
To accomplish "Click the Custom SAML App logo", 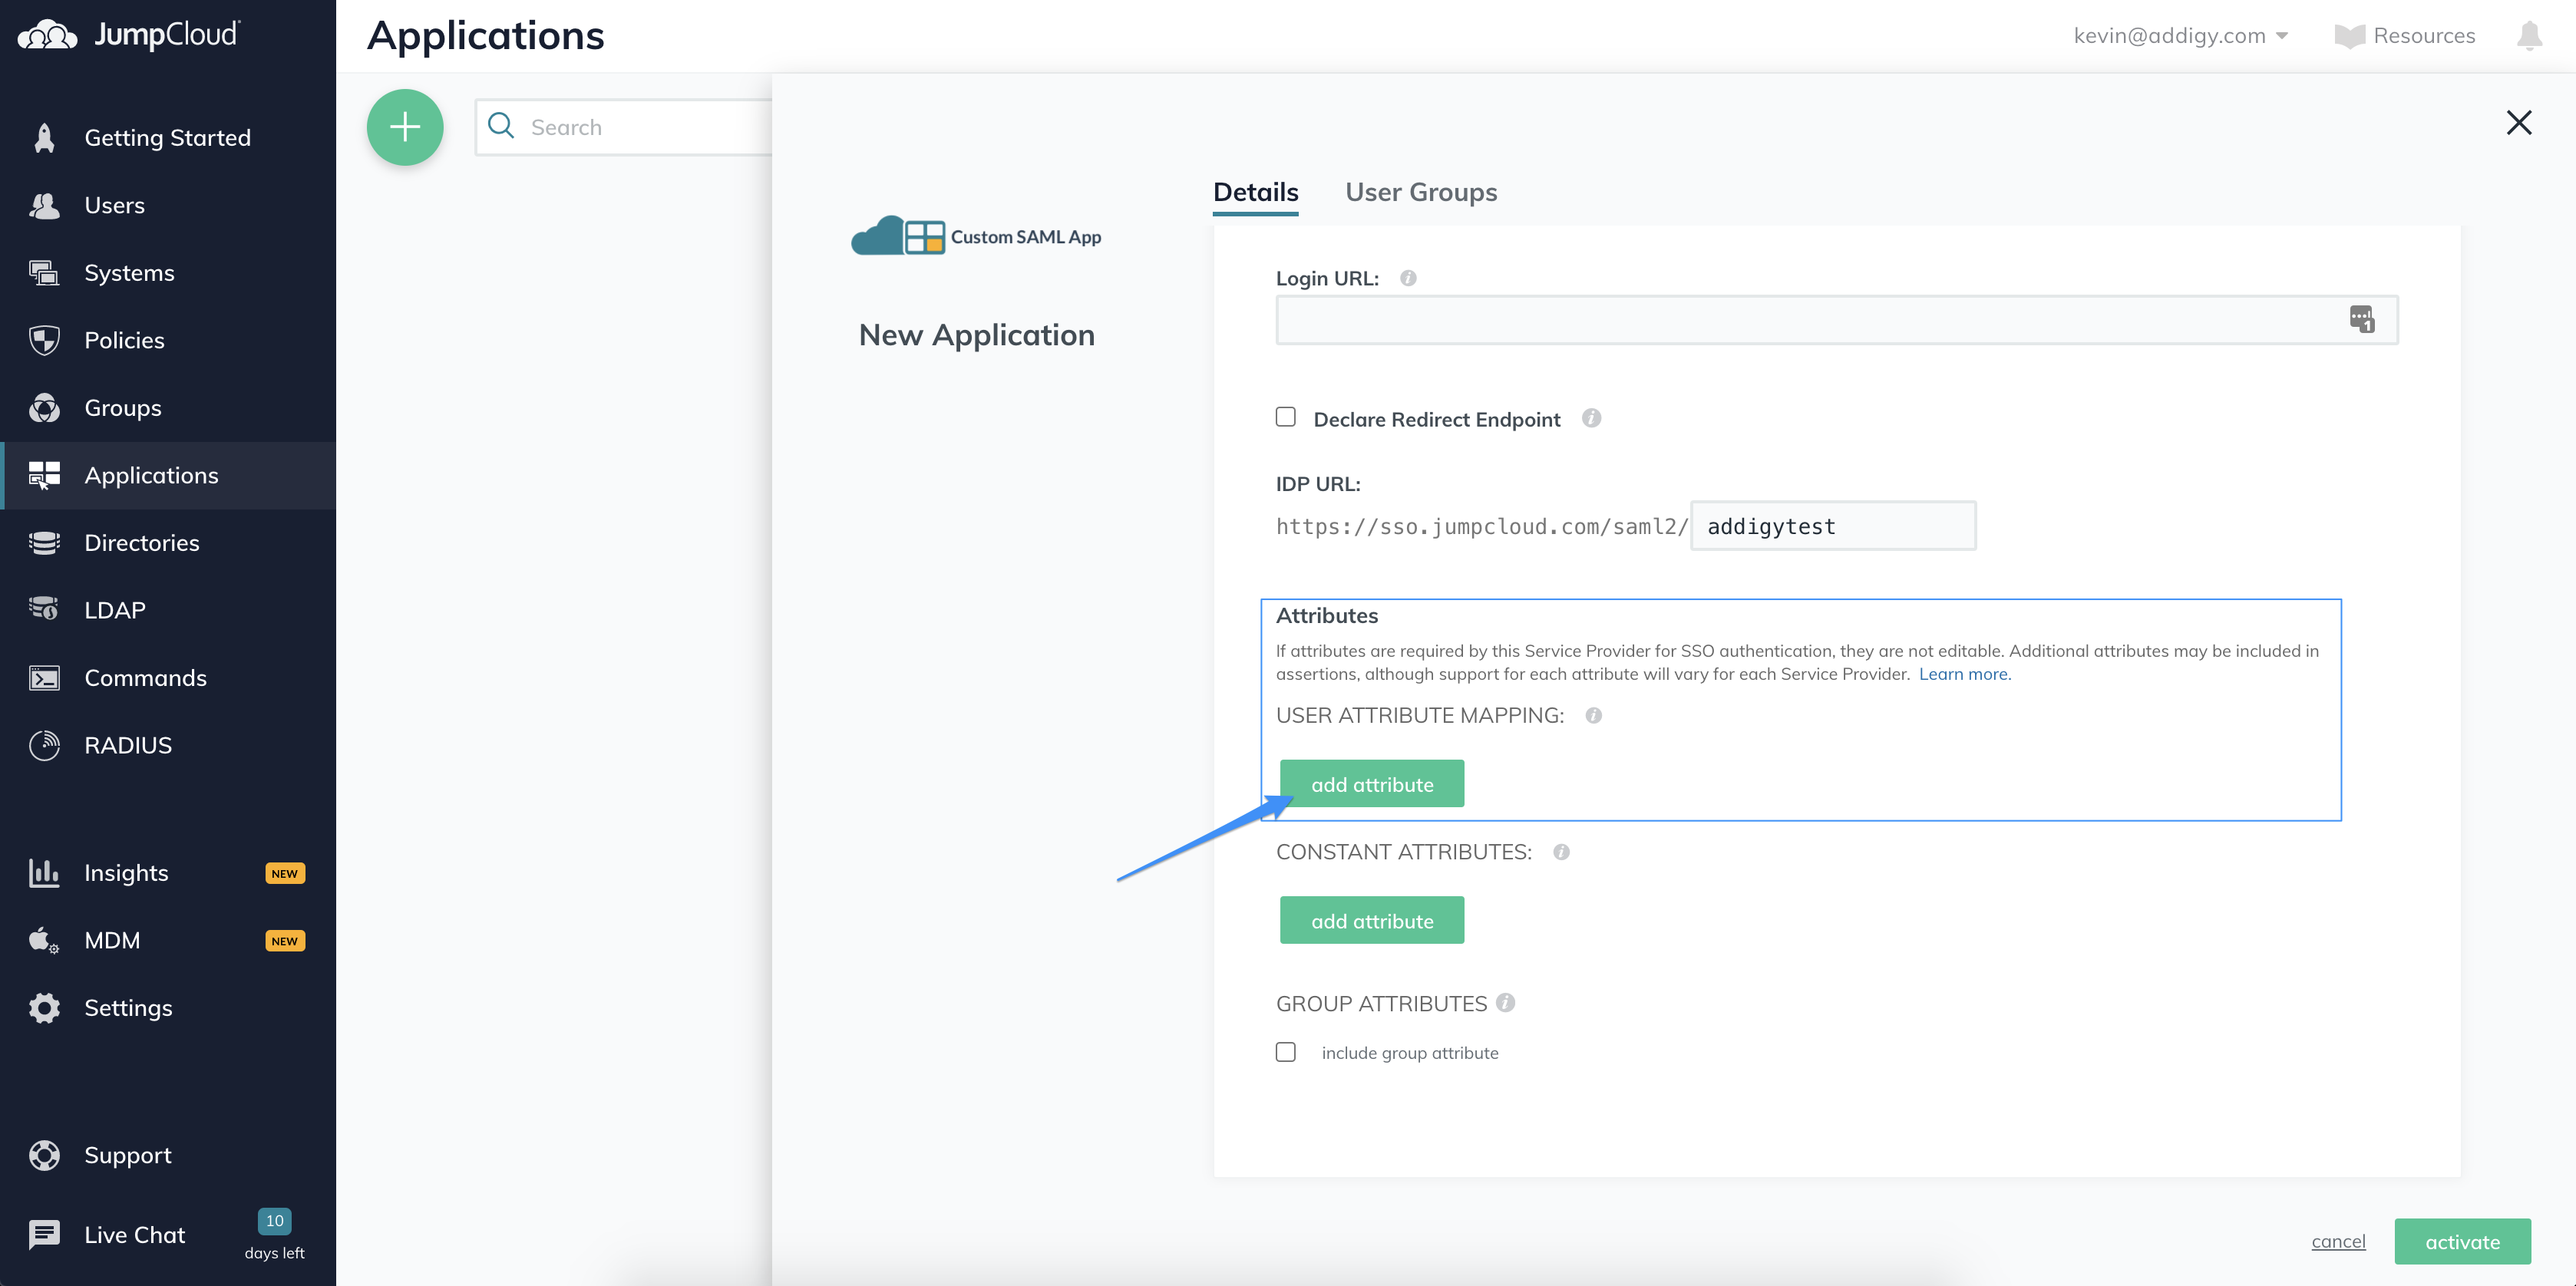I will tap(976, 236).
